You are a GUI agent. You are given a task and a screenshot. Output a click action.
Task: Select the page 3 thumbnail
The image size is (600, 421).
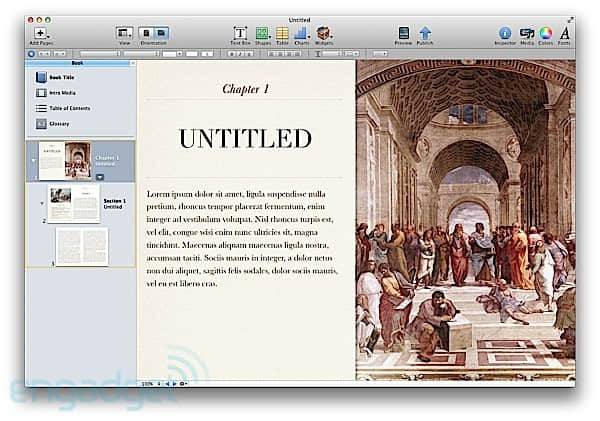[x=82, y=246]
